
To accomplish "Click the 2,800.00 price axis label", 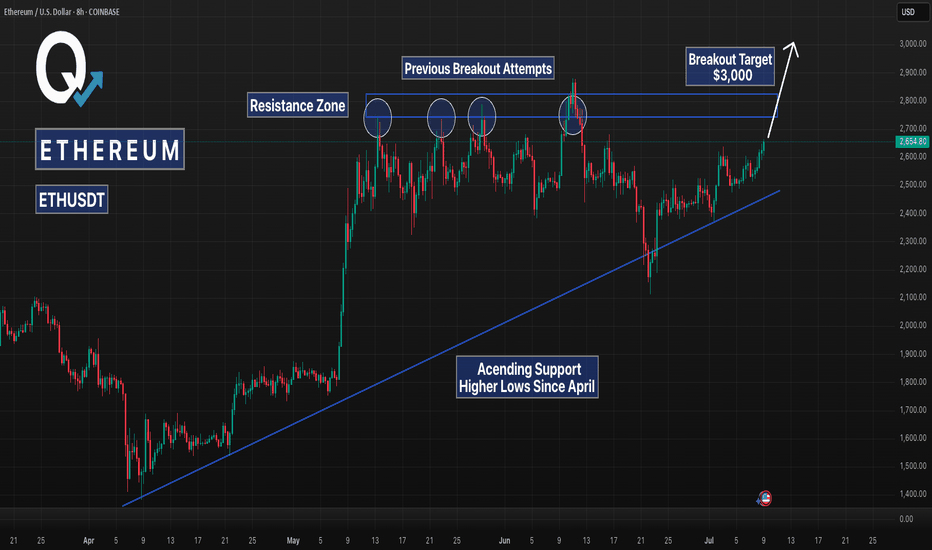I will pyautogui.click(x=912, y=100).
